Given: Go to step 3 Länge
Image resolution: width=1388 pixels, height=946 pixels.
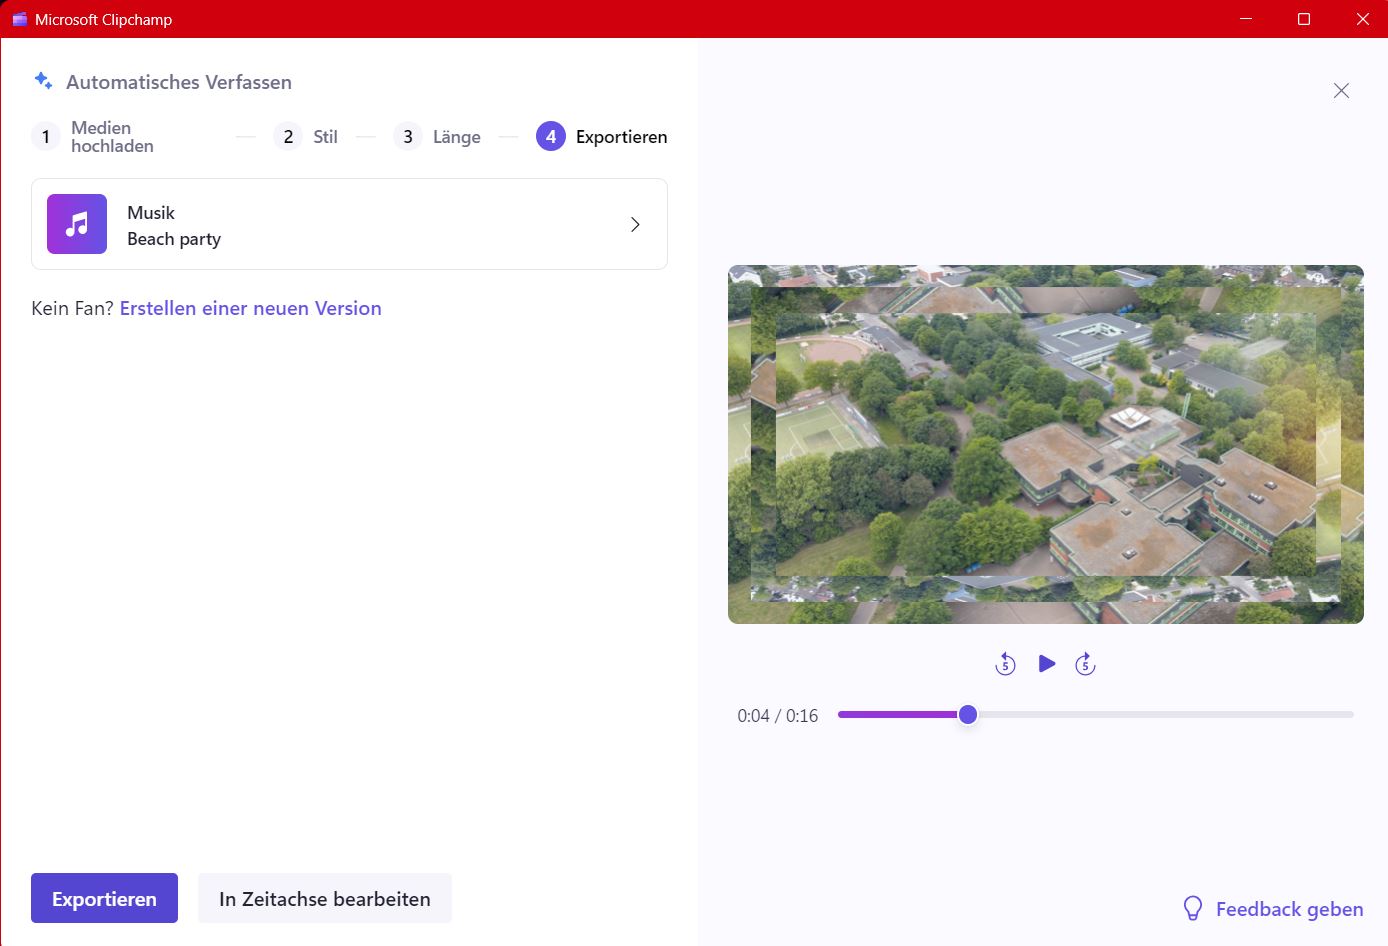Looking at the screenshot, I should coord(407,137).
